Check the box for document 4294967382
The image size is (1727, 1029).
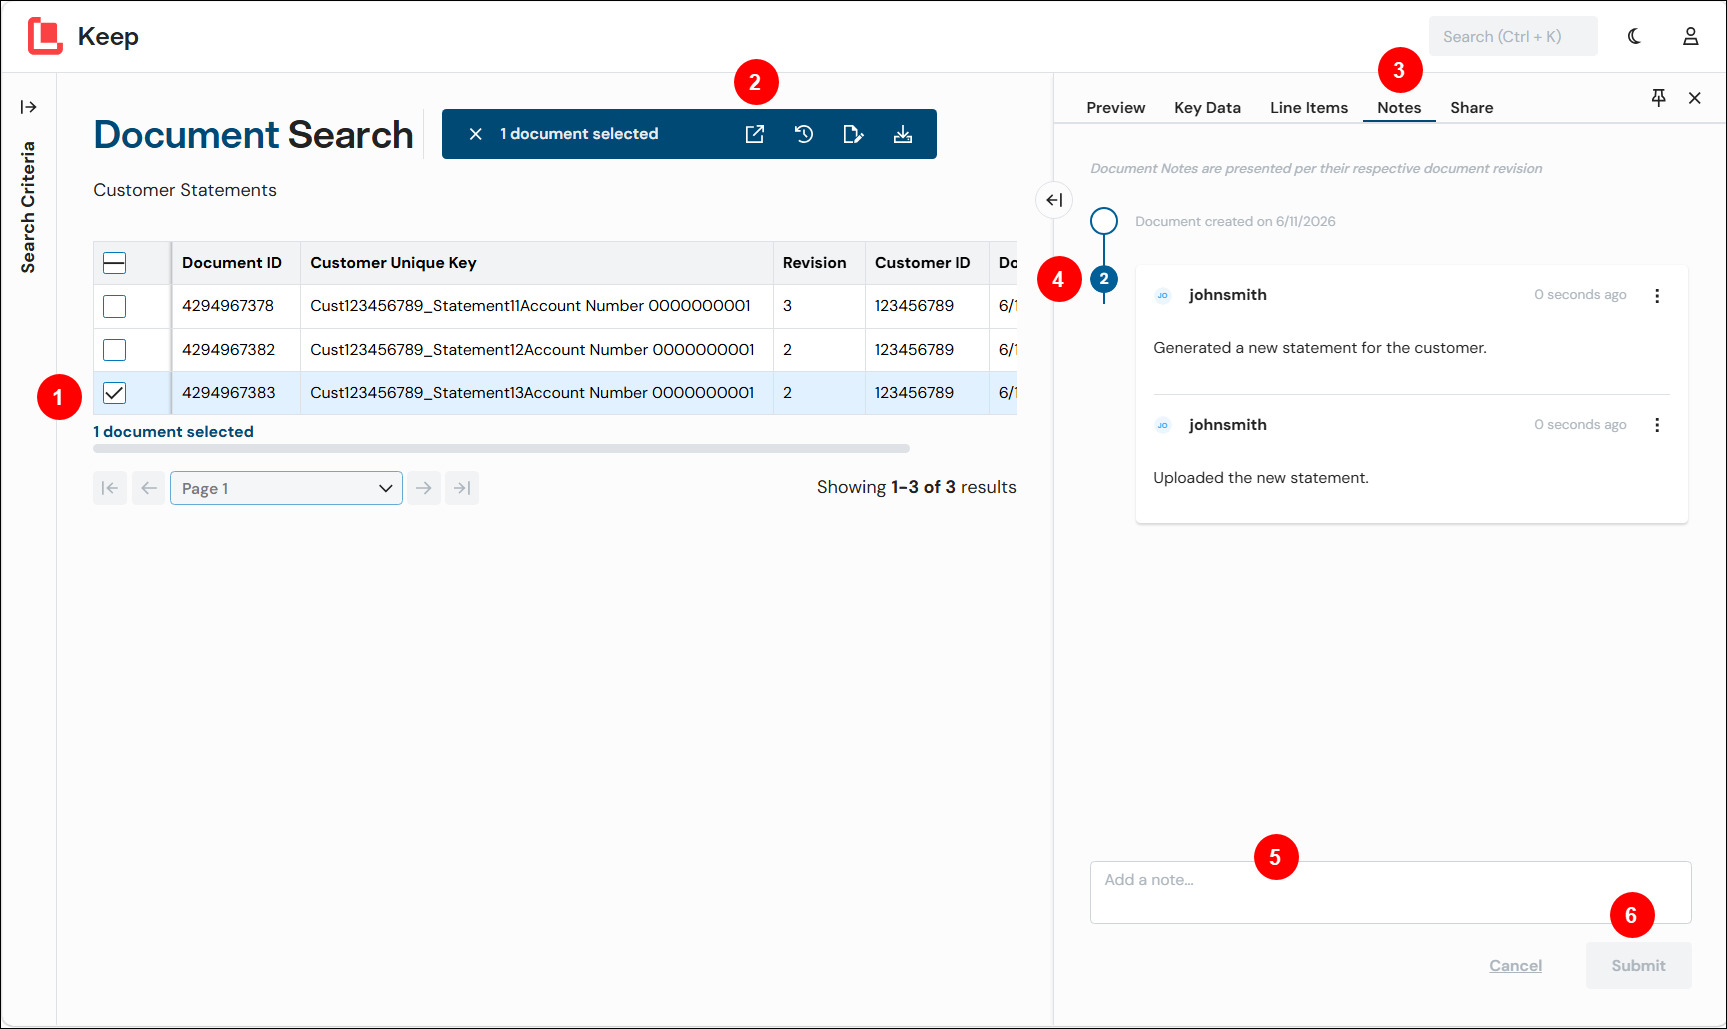click(x=115, y=350)
